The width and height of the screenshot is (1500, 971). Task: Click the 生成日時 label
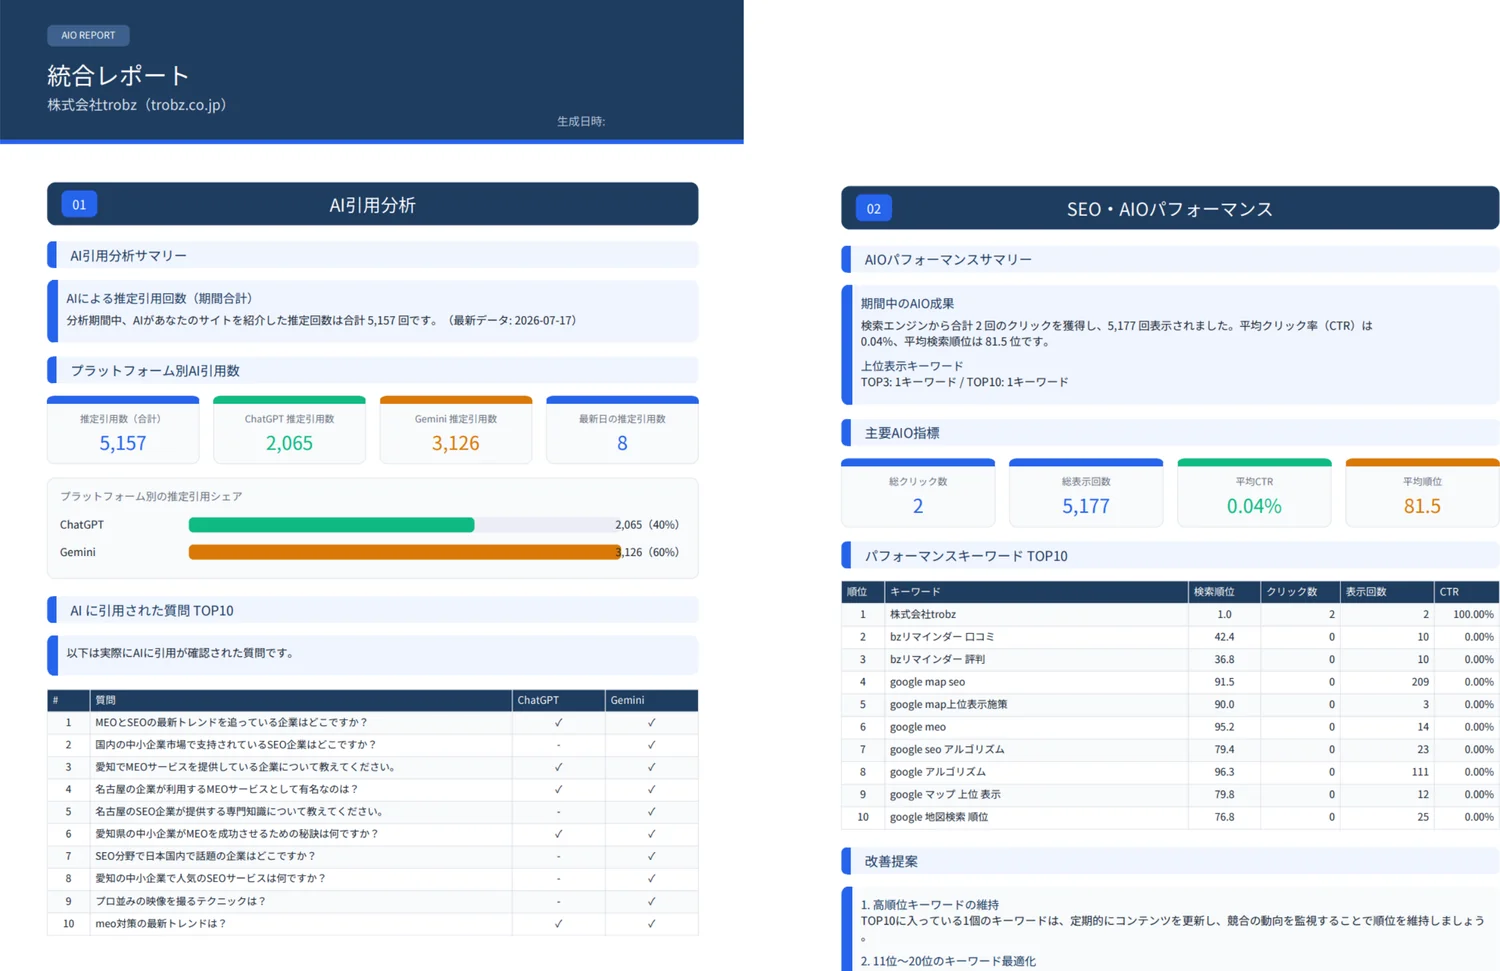click(581, 121)
